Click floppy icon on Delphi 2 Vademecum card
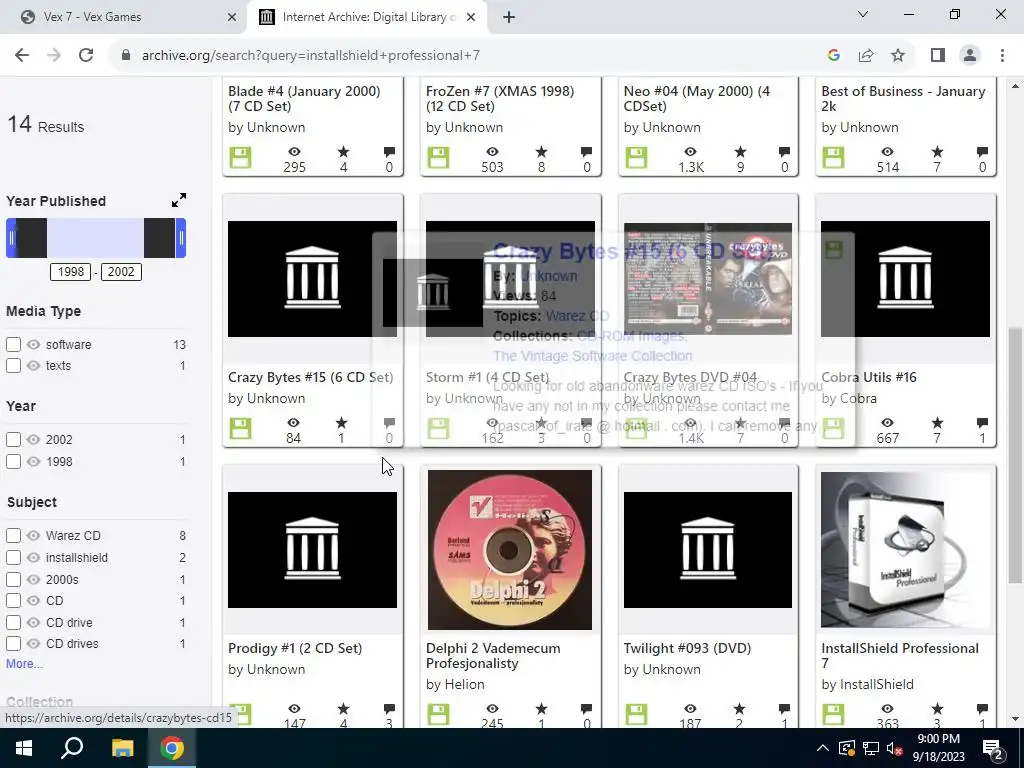This screenshot has height=768, width=1024. coord(438,714)
